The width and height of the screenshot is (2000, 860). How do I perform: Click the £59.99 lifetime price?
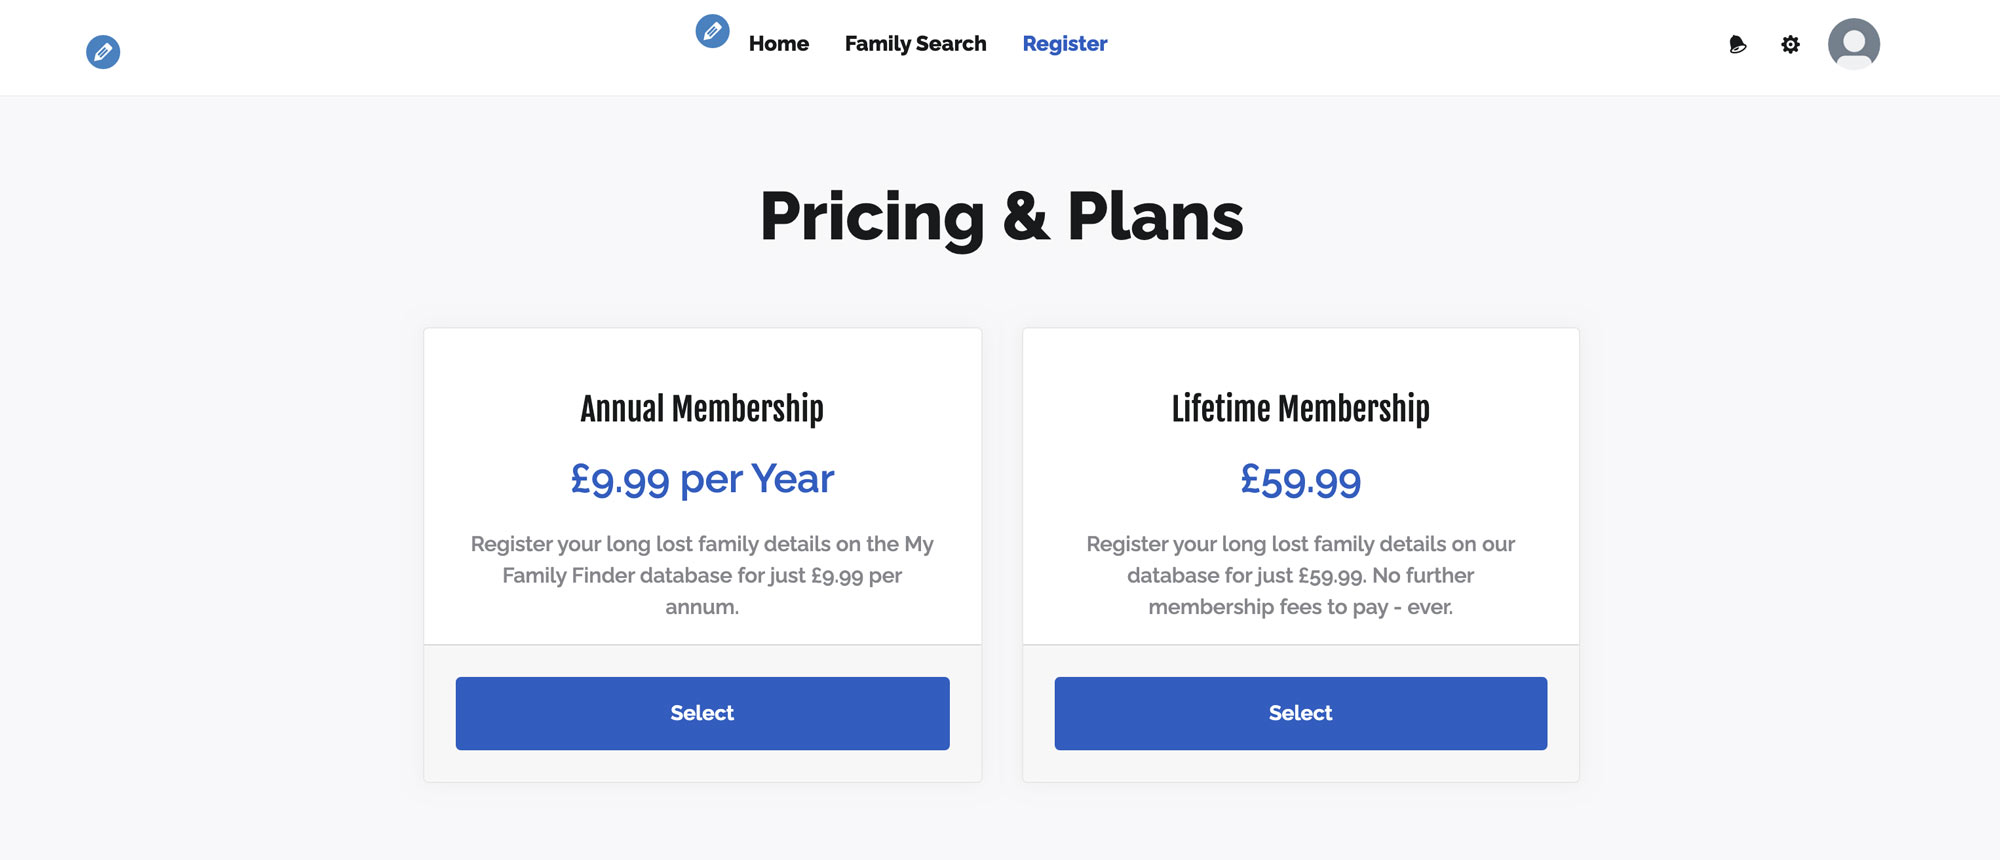coord(1300,480)
